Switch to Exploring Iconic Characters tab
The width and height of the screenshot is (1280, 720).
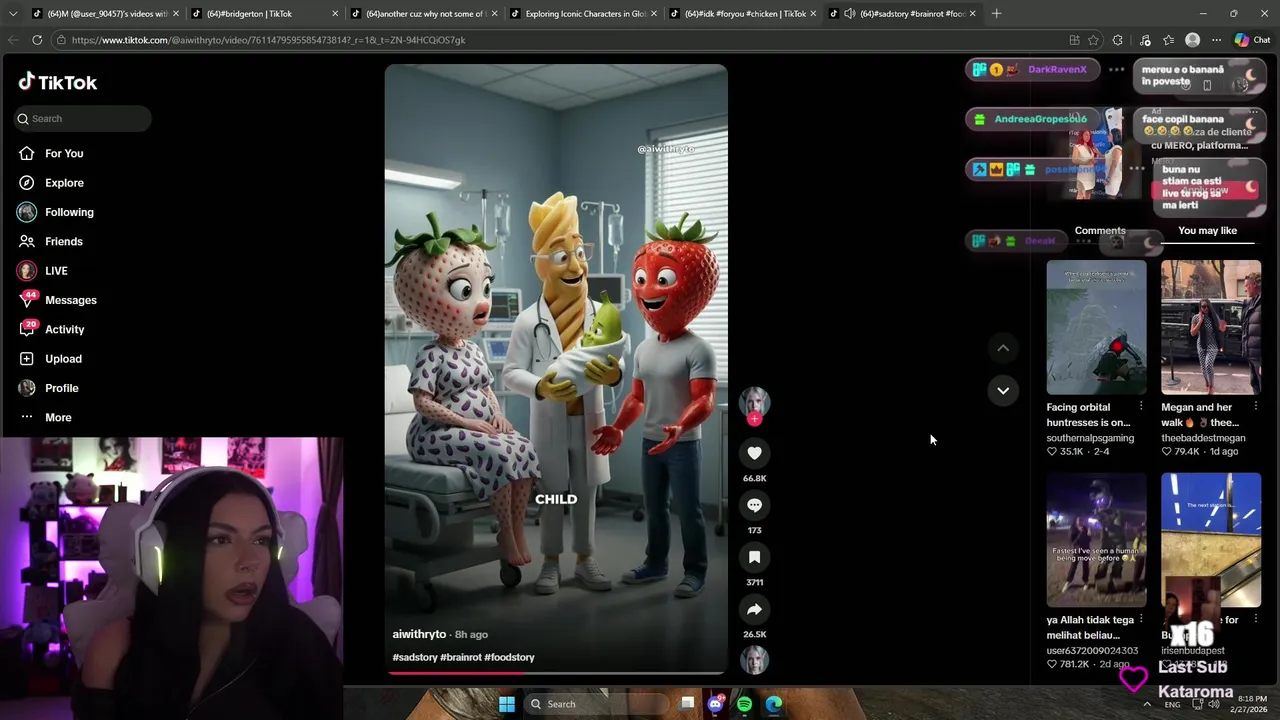pyautogui.click(x=583, y=14)
